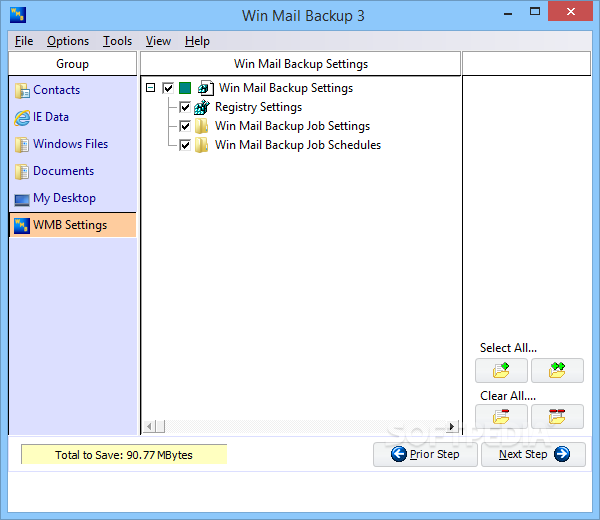Collapse the Win Mail Backup Settings tree node

tap(151, 88)
